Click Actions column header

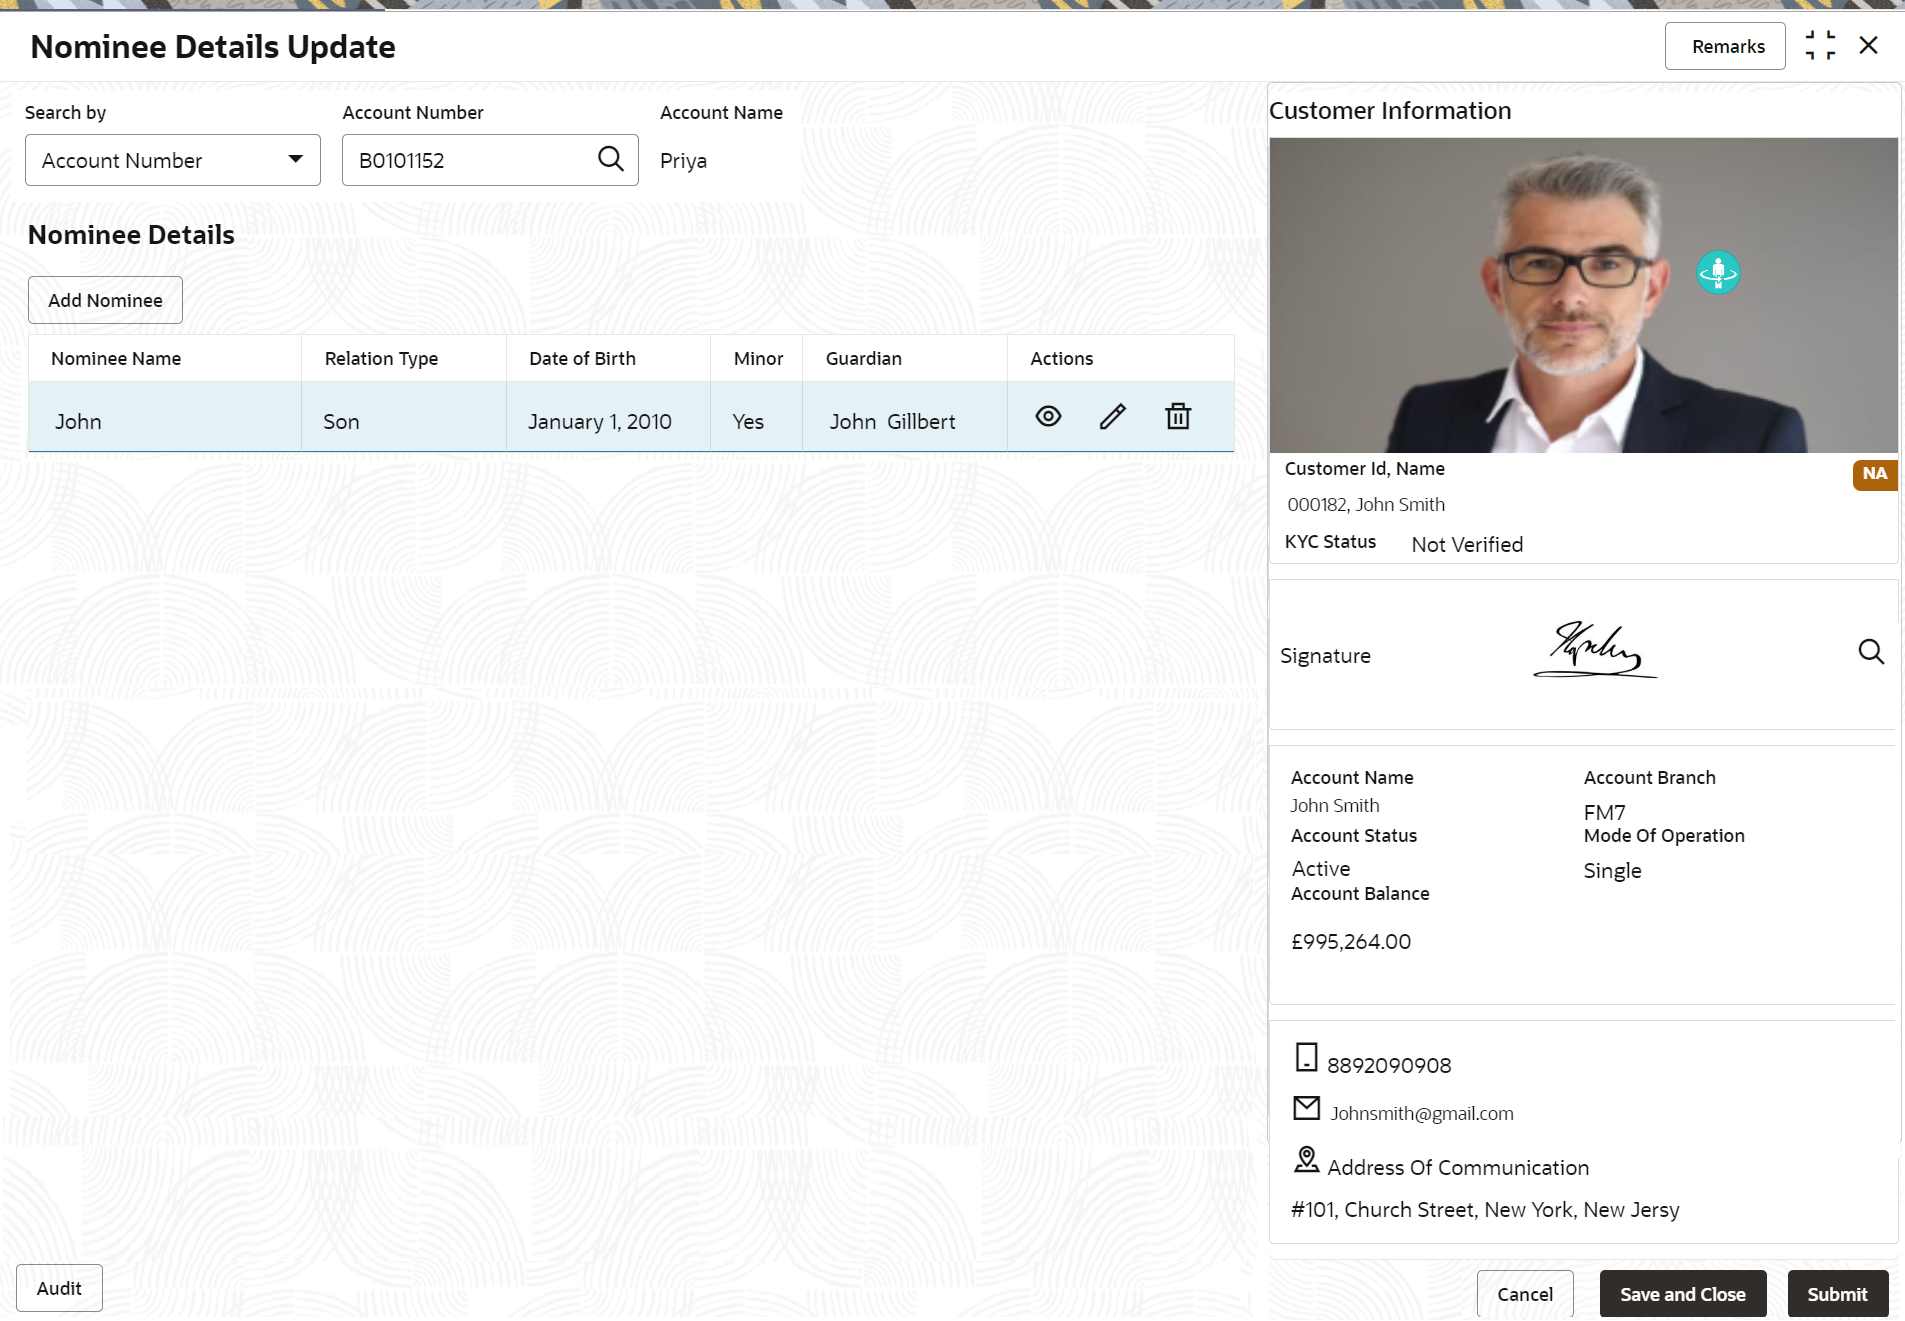point(1121,358)
